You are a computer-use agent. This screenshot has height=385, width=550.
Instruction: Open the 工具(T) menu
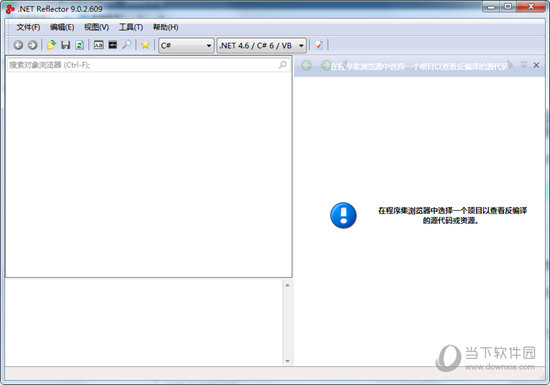point(130,27)
